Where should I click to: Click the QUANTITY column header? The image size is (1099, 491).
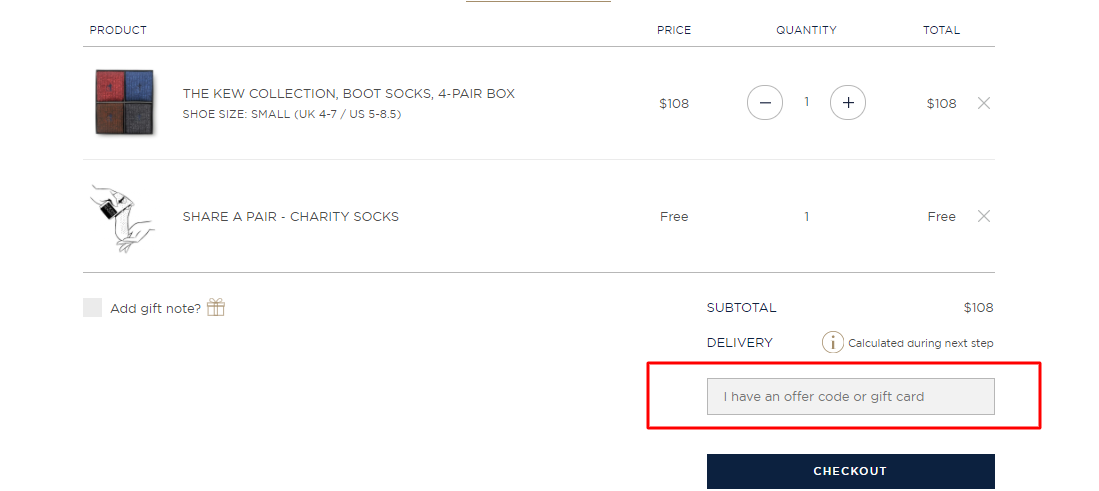pos(806,30)
